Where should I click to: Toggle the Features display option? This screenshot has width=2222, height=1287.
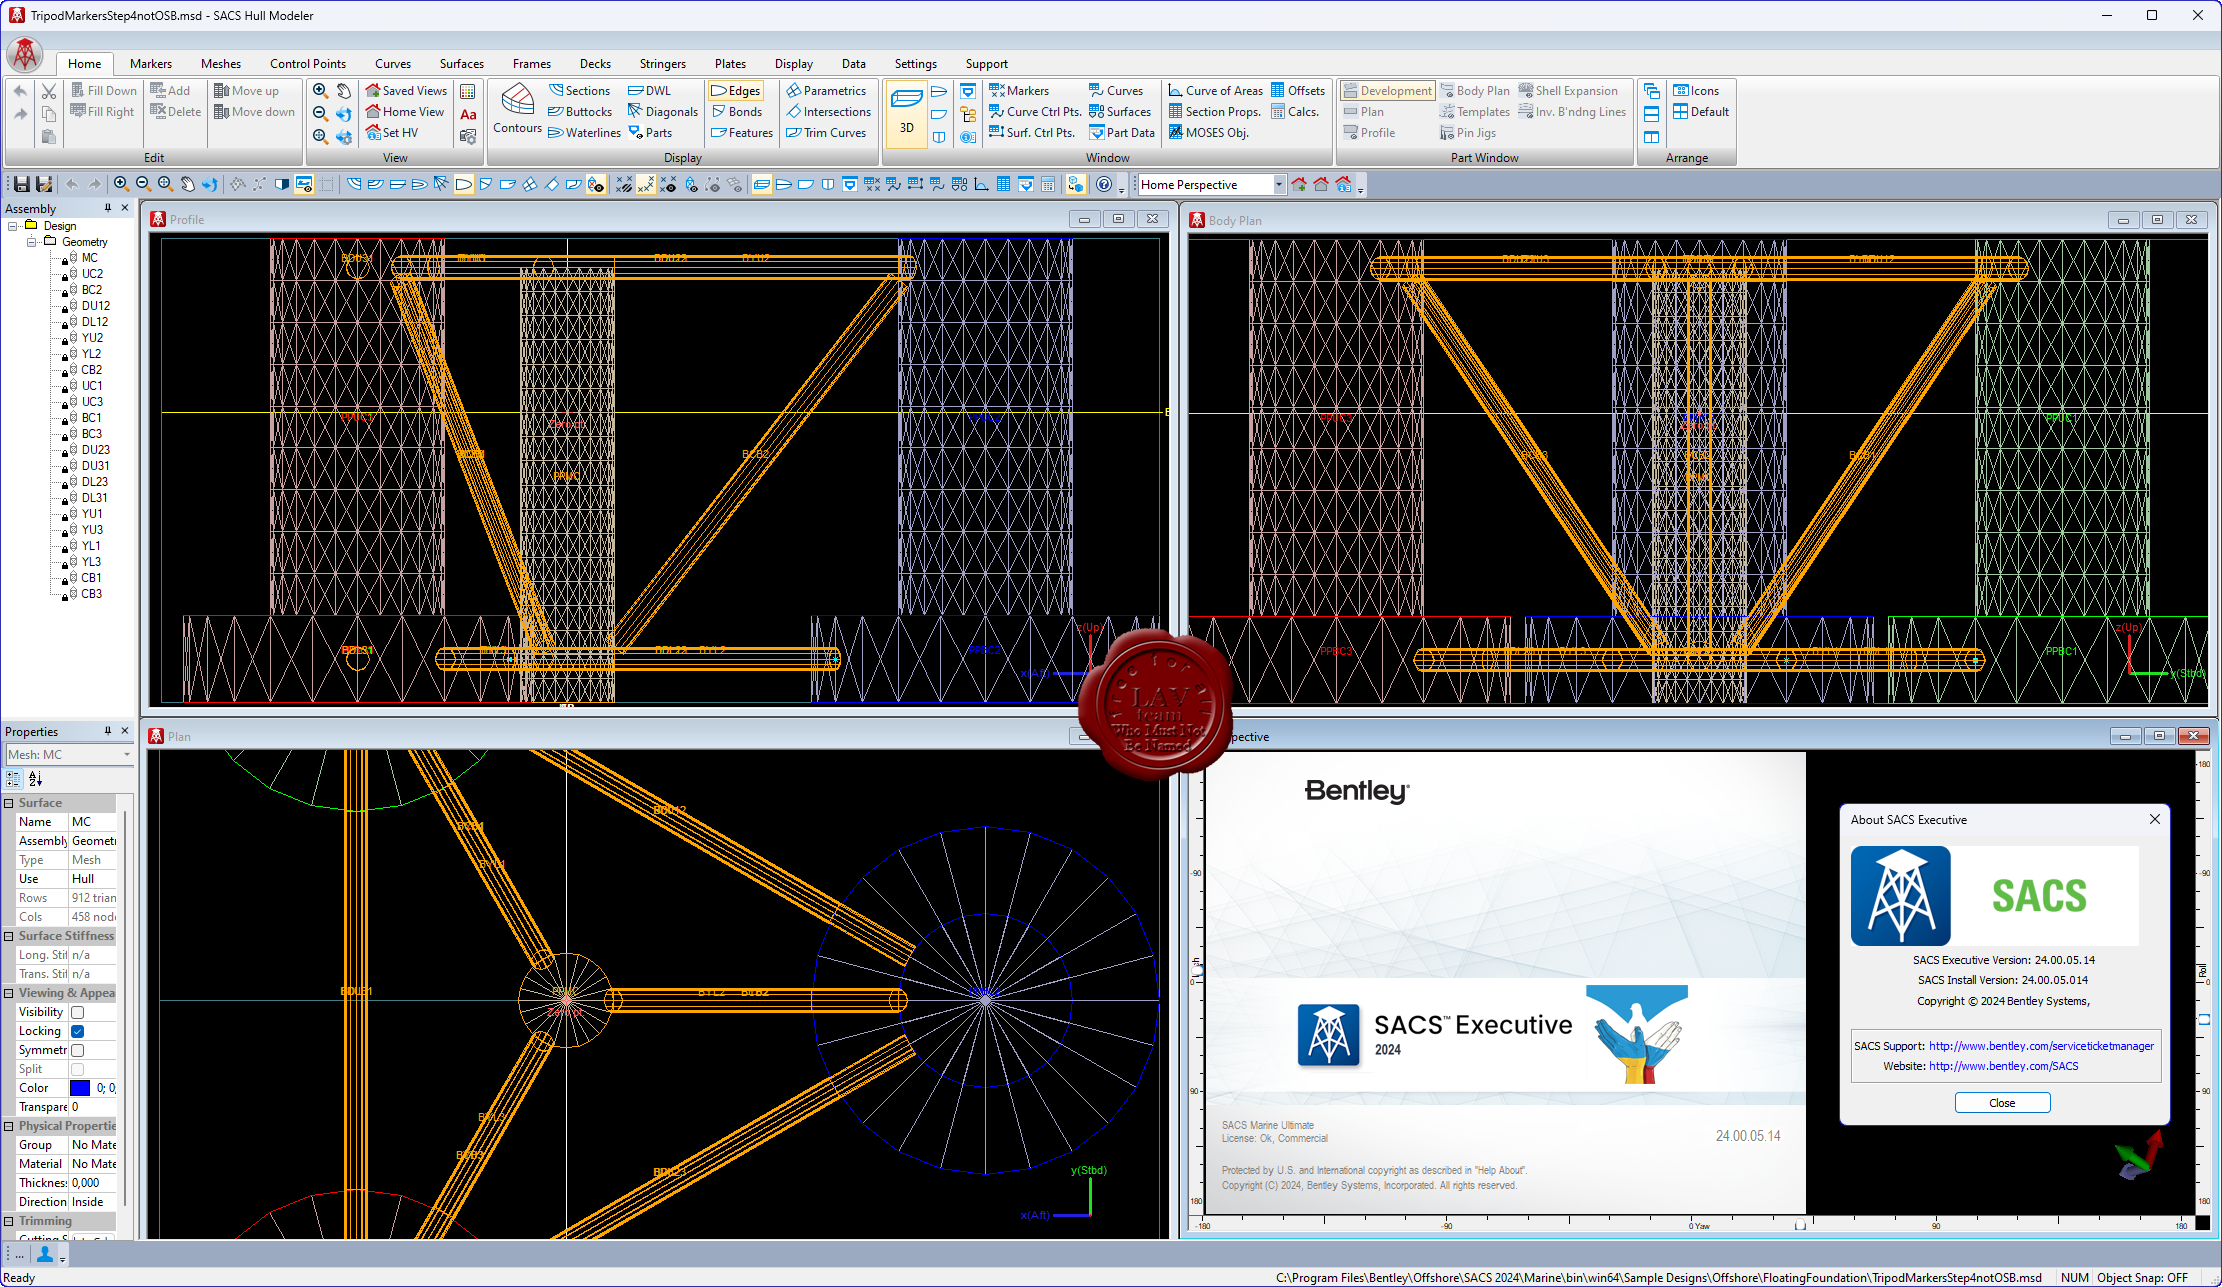(x=742, y=132)
